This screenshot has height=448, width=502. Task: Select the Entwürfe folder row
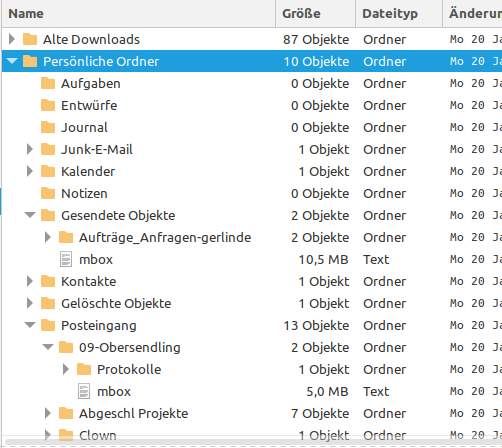click(252, 105)
